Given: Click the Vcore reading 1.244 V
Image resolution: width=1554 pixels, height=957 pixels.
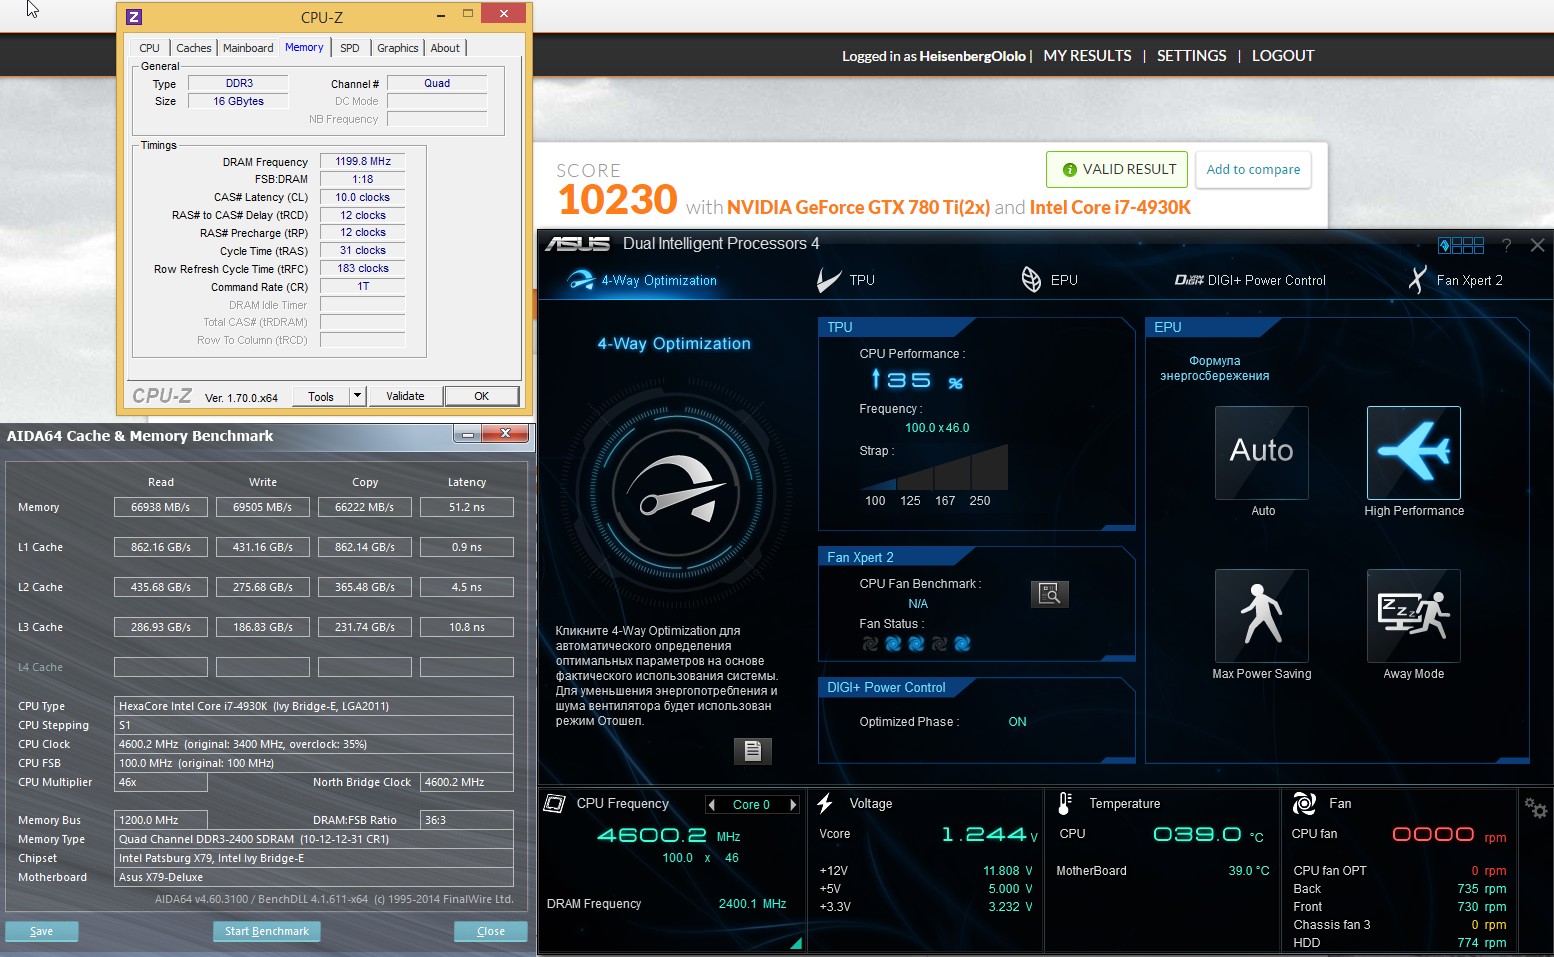Looking at the screenshot, I should tap(989, 835).
